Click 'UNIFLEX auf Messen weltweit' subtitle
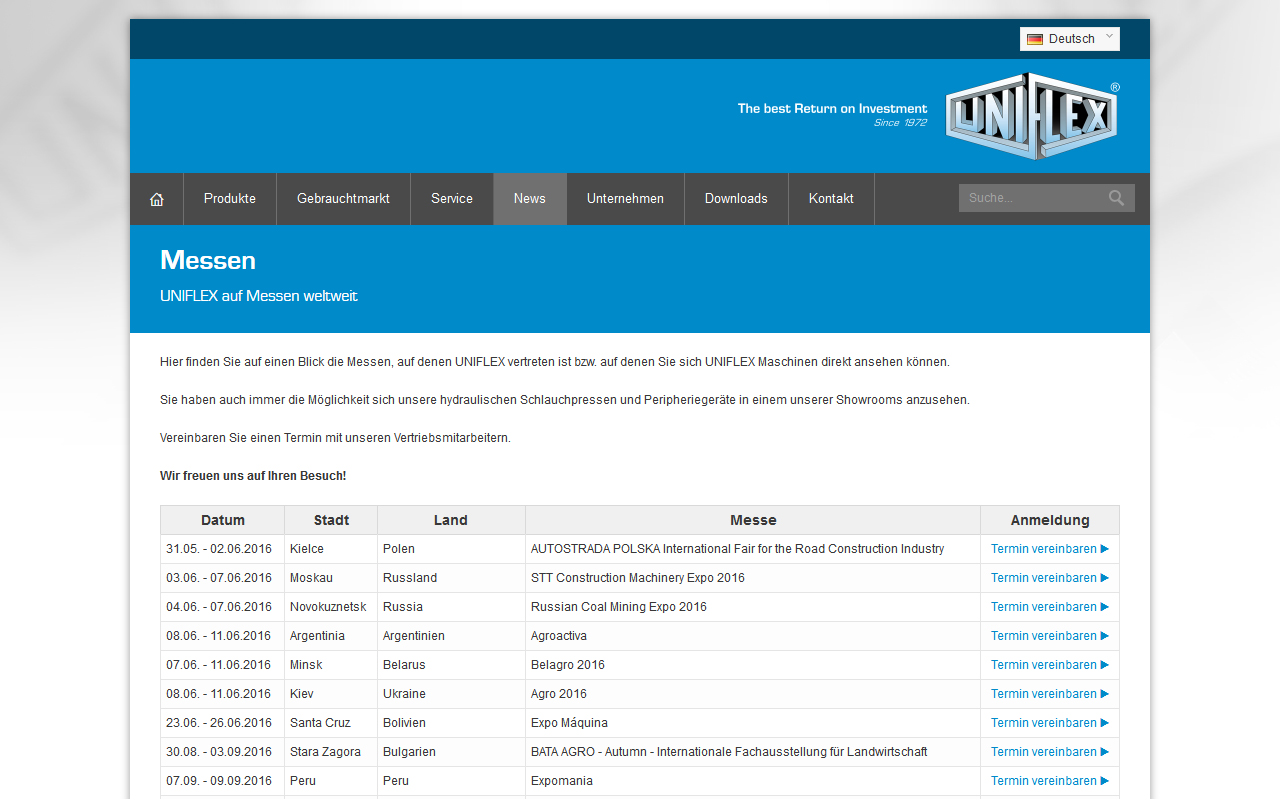 click(259, 296)
